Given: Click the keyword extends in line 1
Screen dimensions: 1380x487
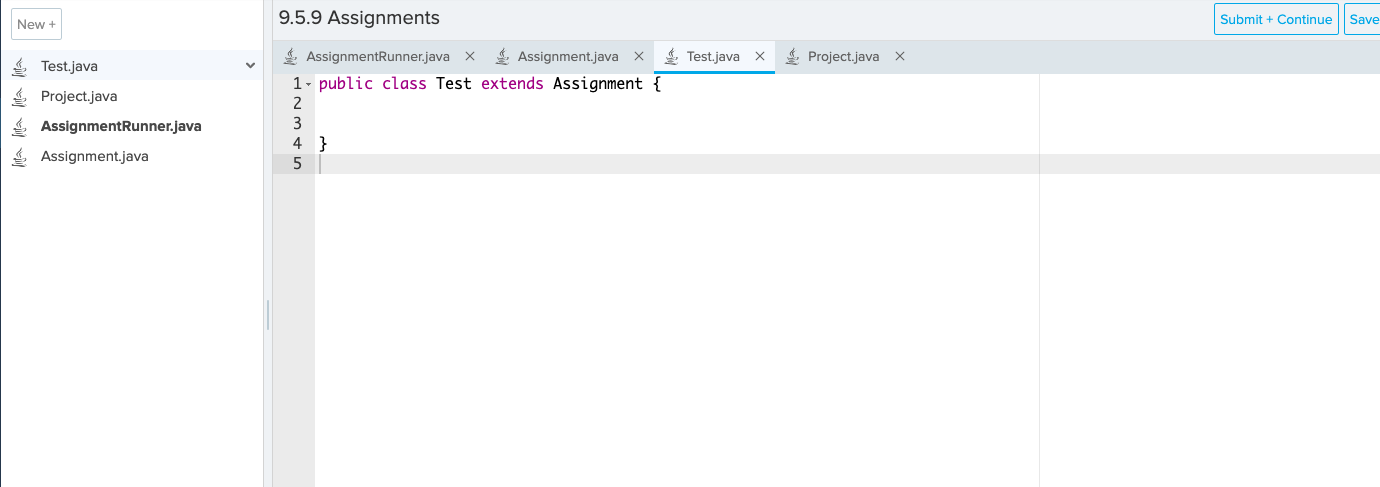Looking at the screenshot, I should 512,84.
